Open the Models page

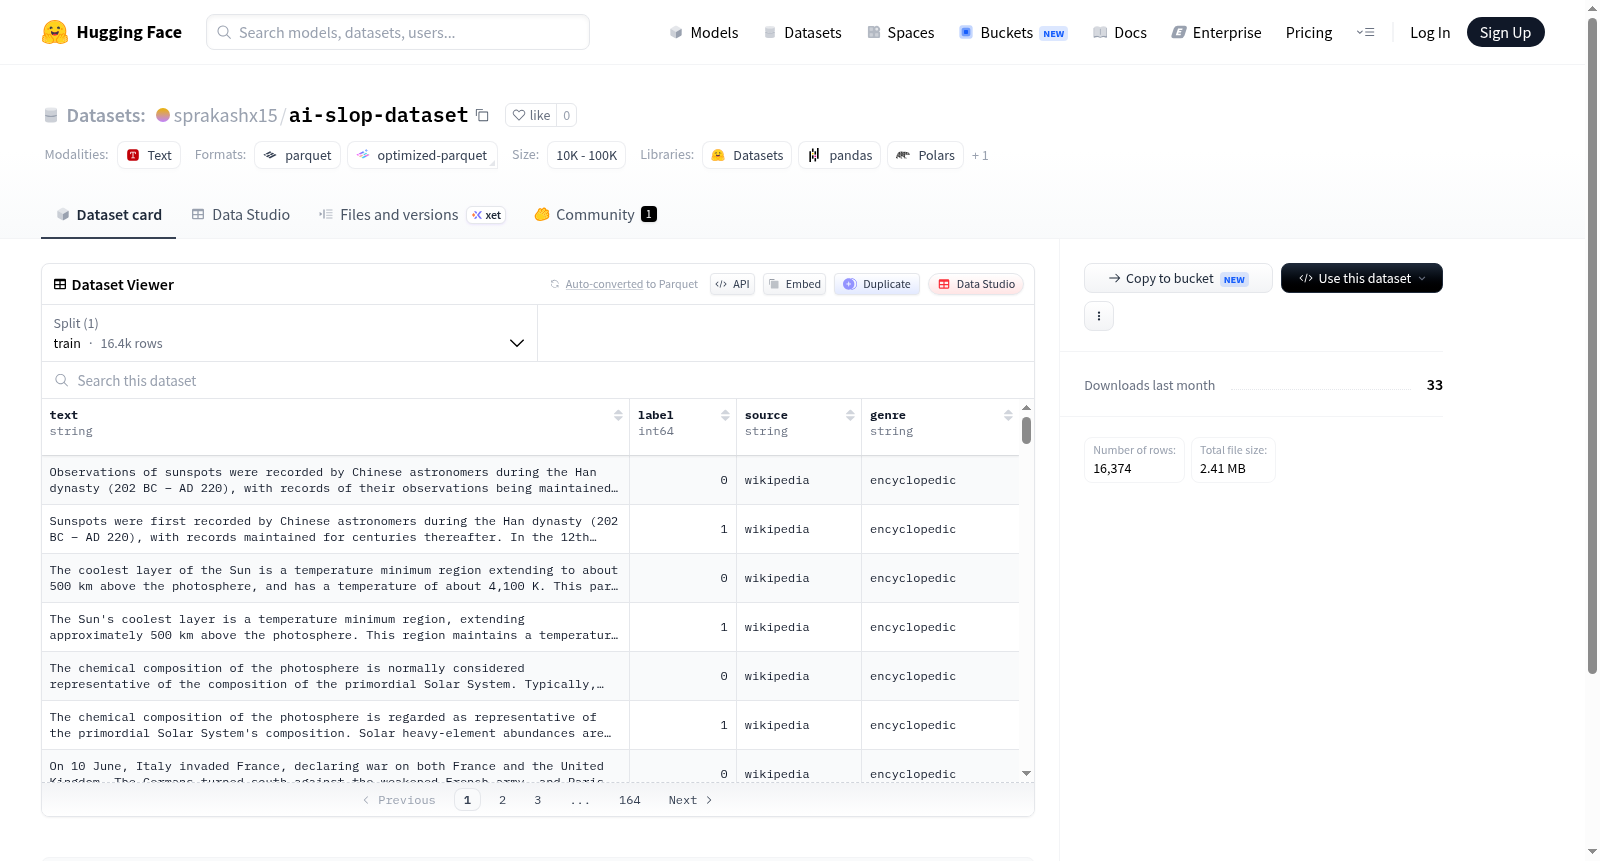(704, 32)
